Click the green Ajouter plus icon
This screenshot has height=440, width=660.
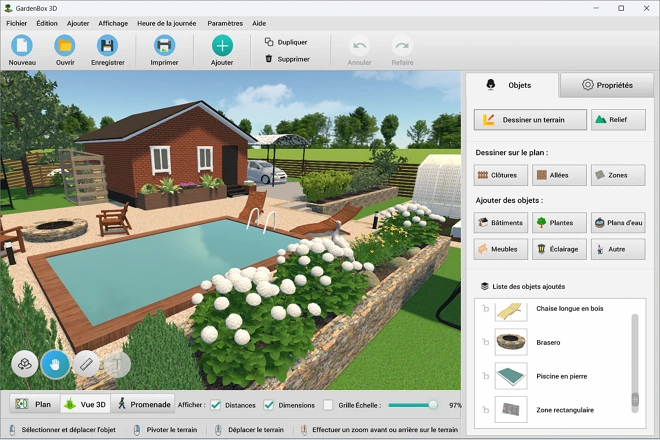[222, 45]
